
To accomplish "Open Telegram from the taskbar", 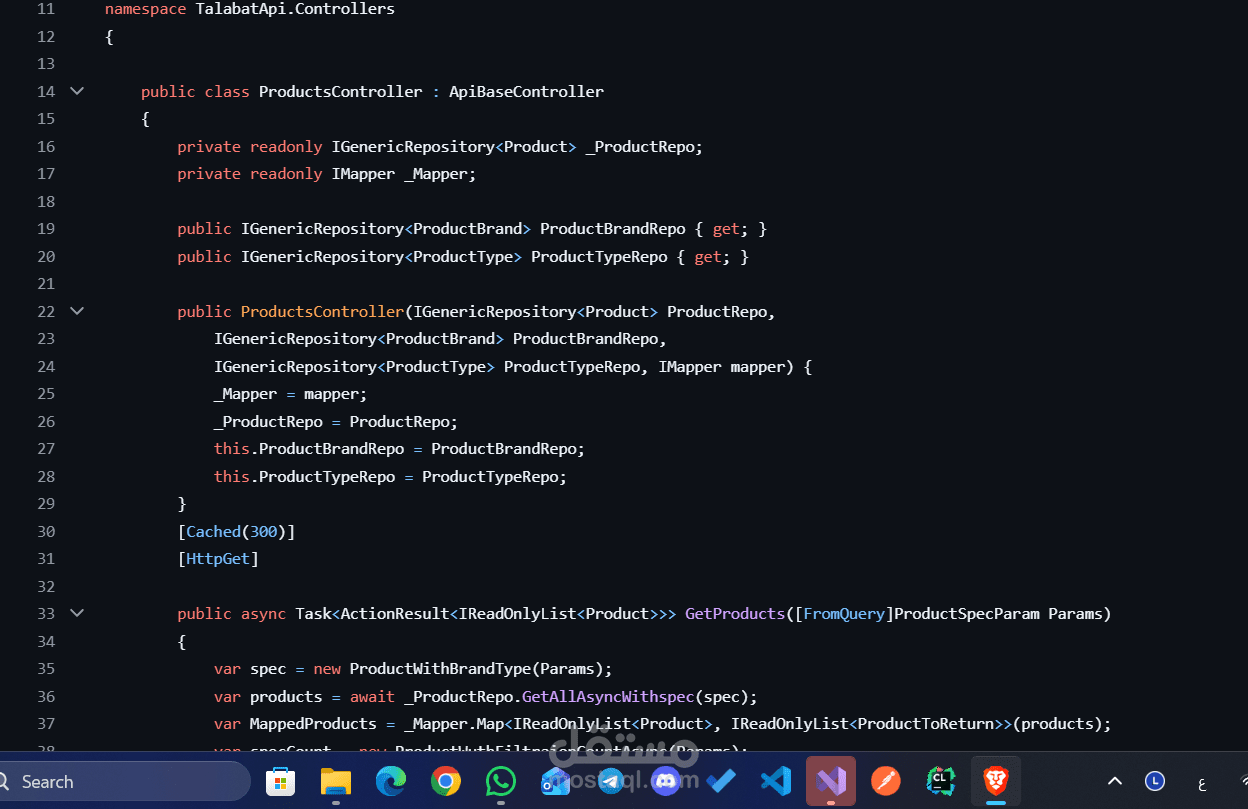I will [611, 781].
